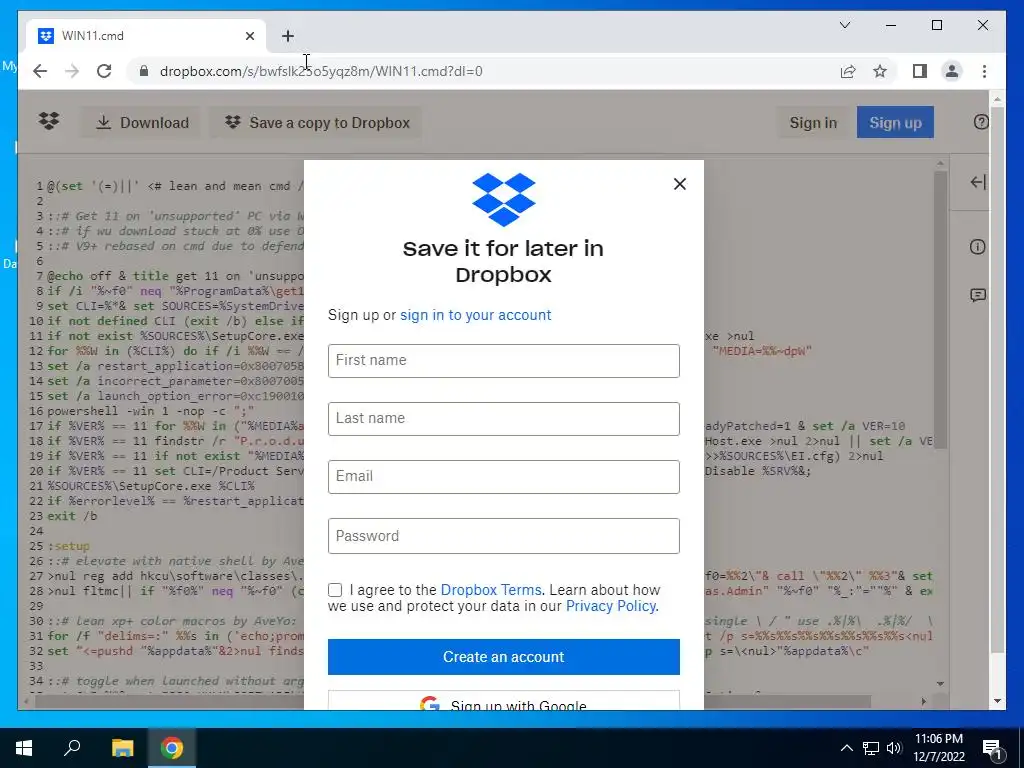Screen dimensions: 1024x768
Task: Click the code preview horizontal scrollbar
Action: pyautogui.click(x=453, y=701)
